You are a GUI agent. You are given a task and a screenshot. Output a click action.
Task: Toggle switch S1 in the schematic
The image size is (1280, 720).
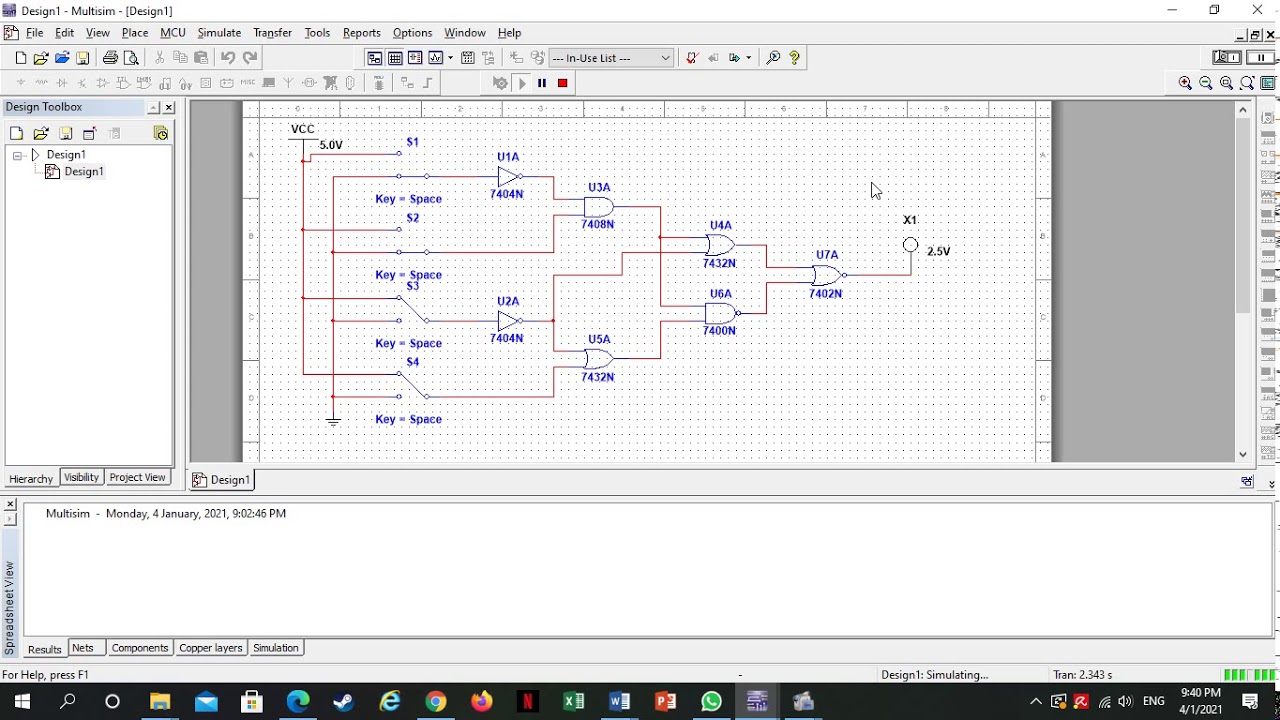coord(412,165)
